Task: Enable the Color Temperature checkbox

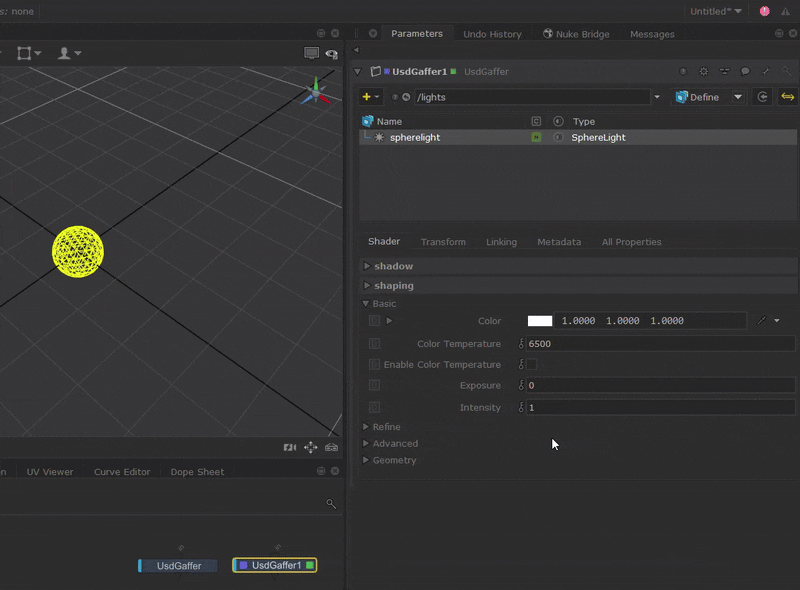Action: (532, 365)
